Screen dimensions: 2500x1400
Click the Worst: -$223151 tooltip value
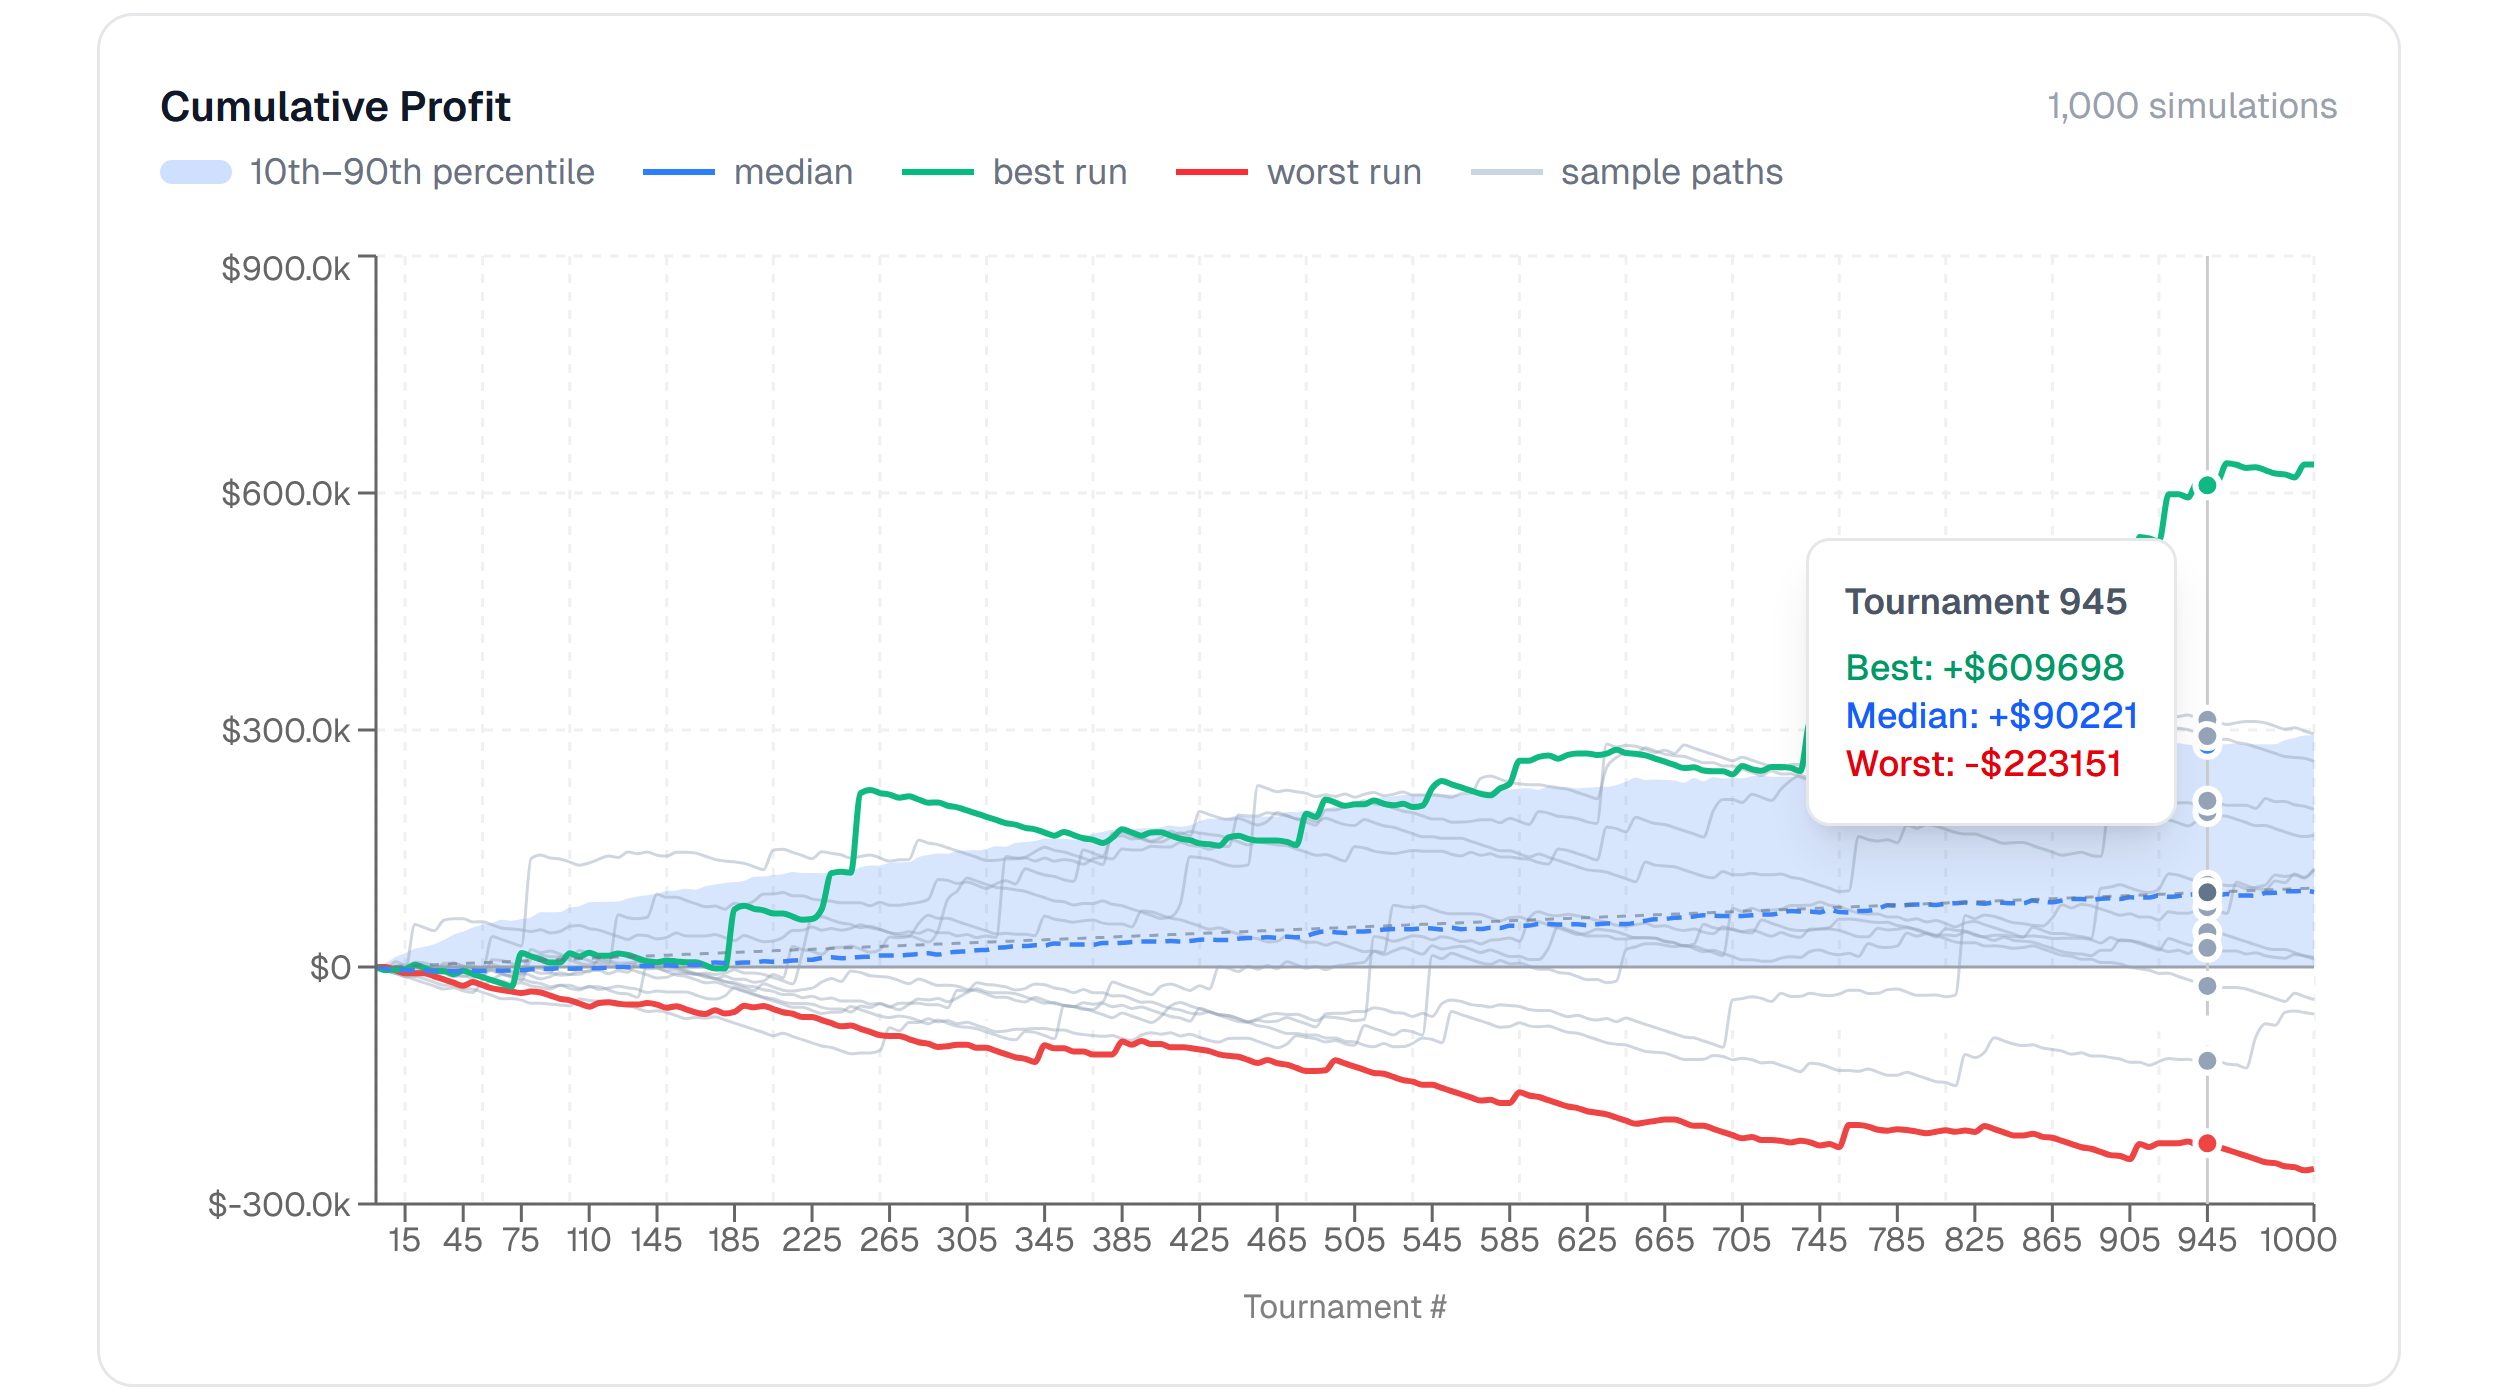[1983, 763]
